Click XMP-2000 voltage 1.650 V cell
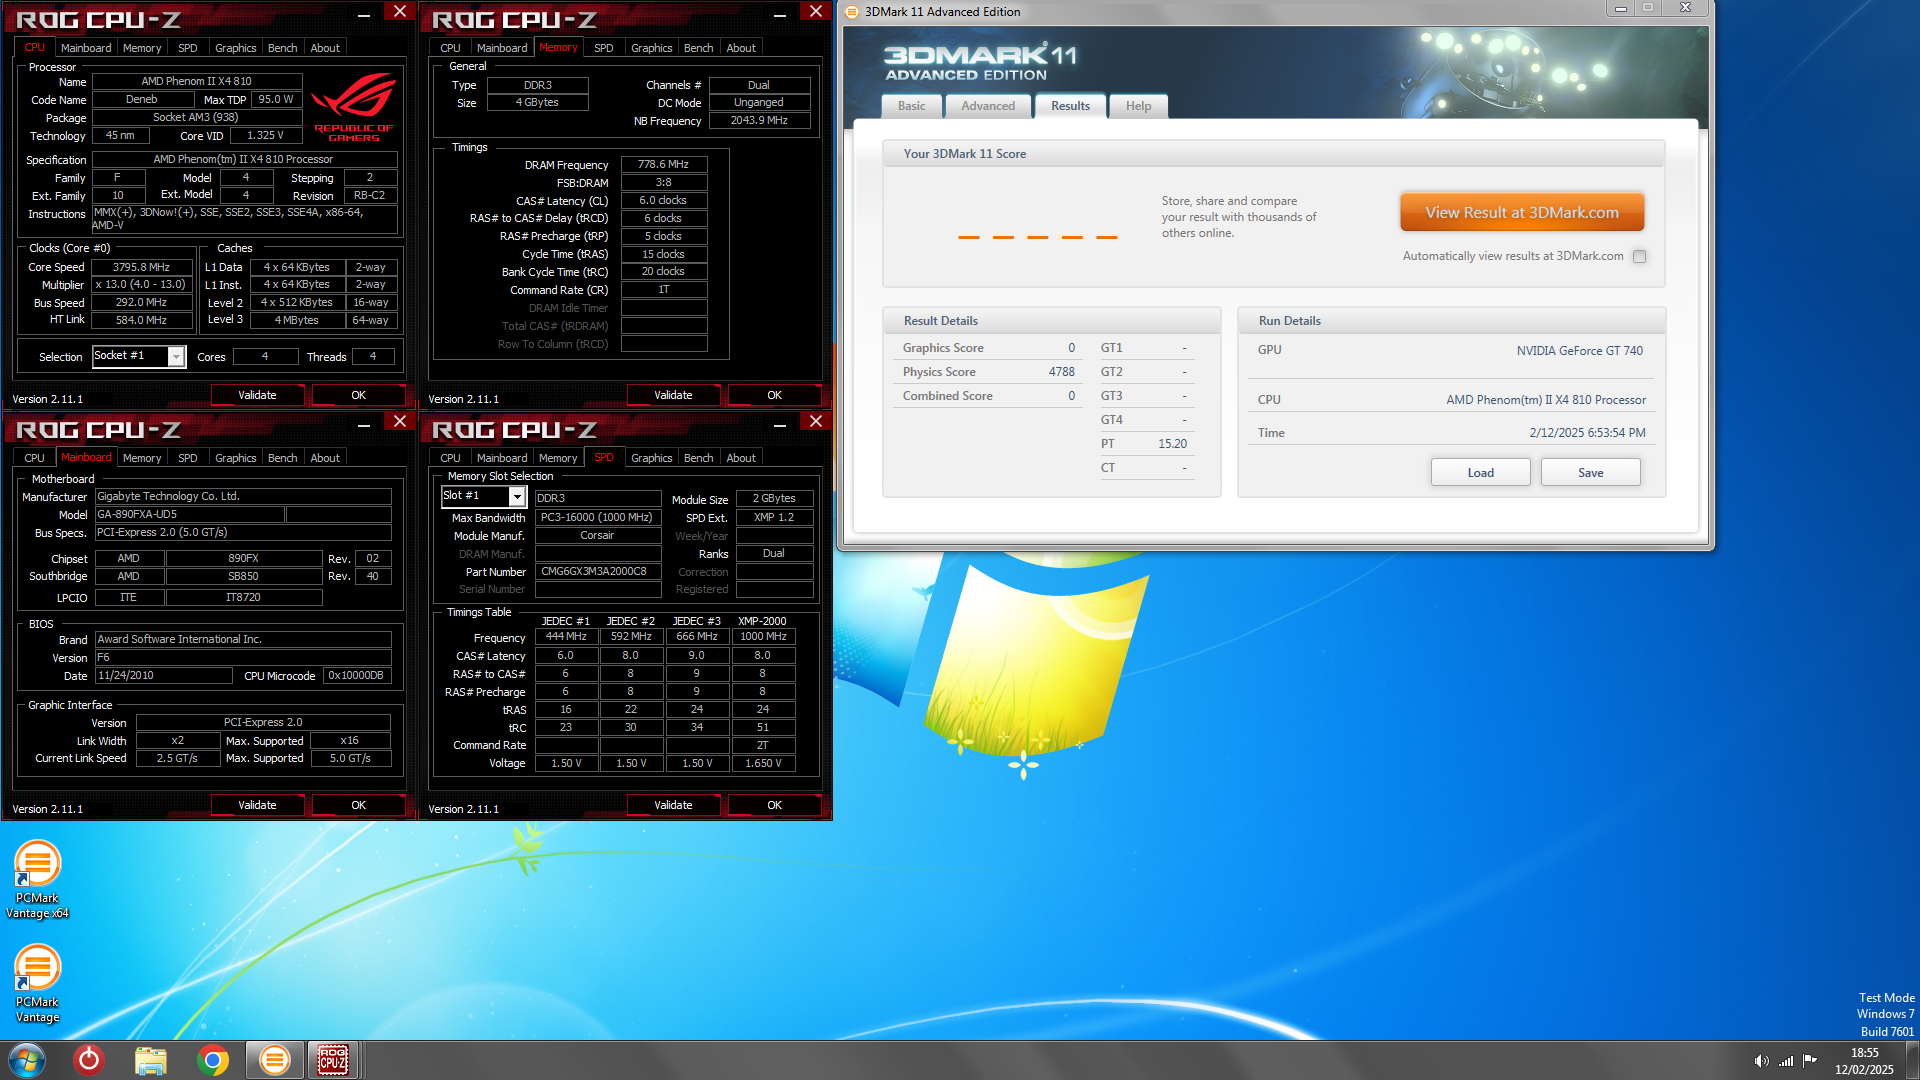 pyautogui.click(x=762, y=764)
